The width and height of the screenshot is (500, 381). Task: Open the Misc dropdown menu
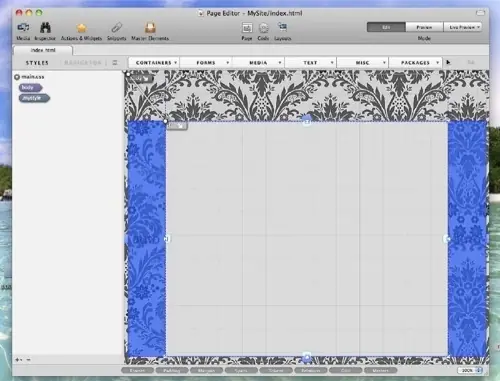(x=363, y=63)
